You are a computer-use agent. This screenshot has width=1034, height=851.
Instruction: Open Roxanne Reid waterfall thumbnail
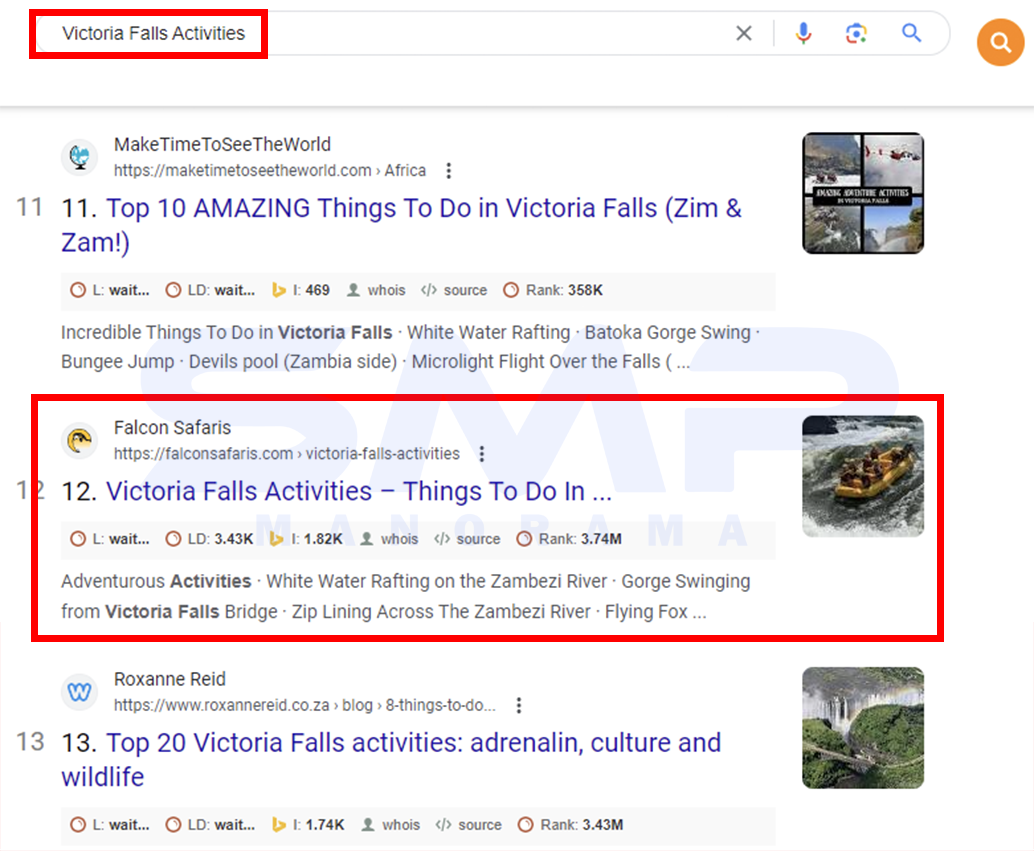point(863,728)
